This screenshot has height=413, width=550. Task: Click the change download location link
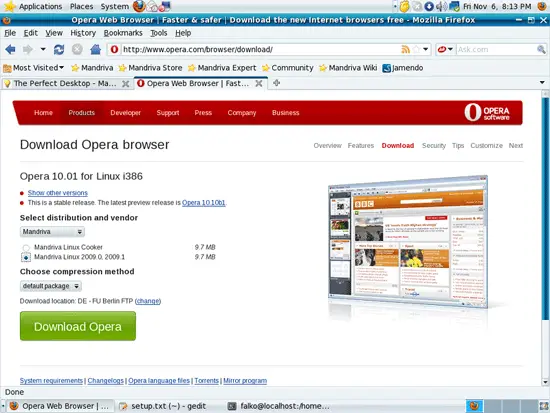click(148, 301)
